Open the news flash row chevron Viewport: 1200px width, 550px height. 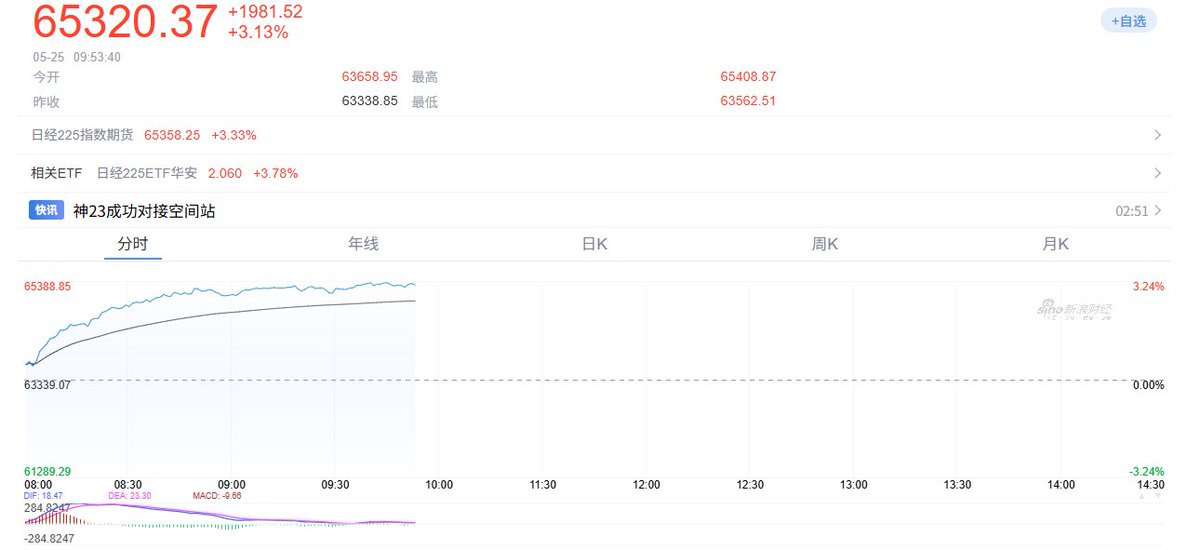point(1158,211)
